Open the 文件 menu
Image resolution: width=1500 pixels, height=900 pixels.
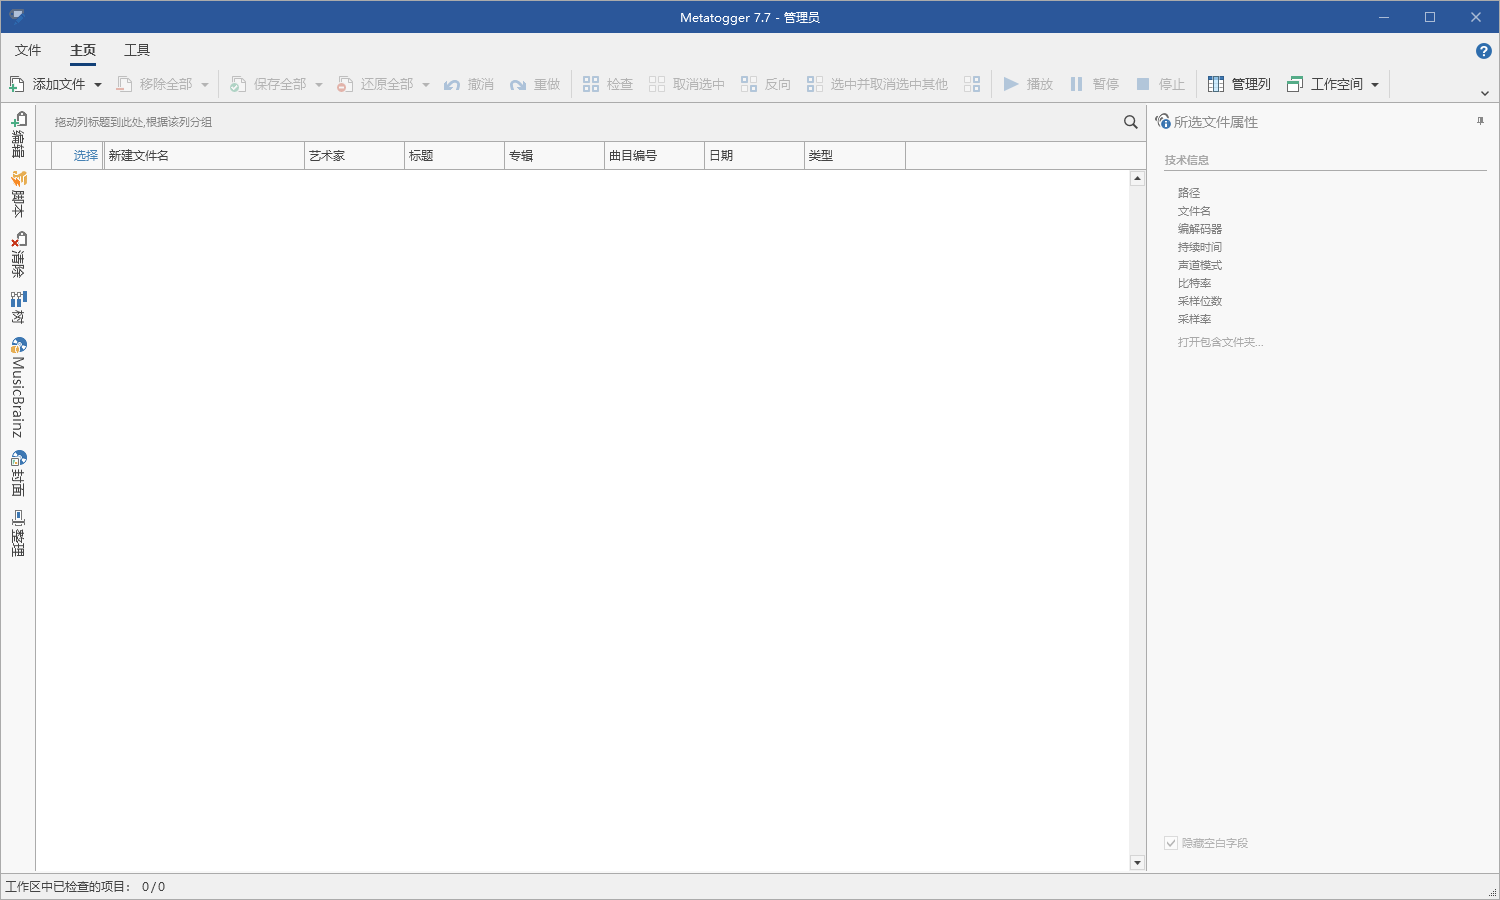point(28,50)
